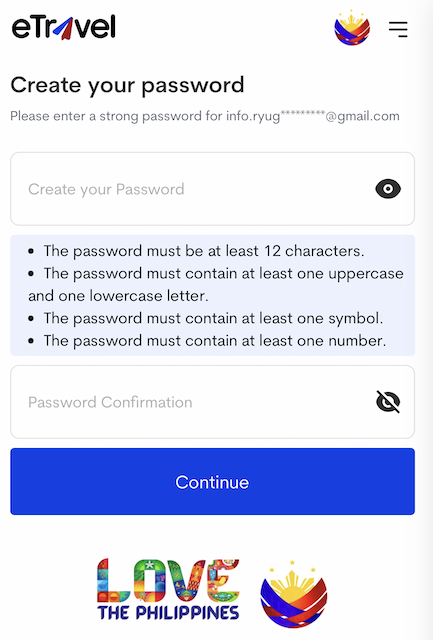Click the uppercase and lowercase requirement line
Screen dimensions: 433x640
pyautogui.click(x=216, y=284)
